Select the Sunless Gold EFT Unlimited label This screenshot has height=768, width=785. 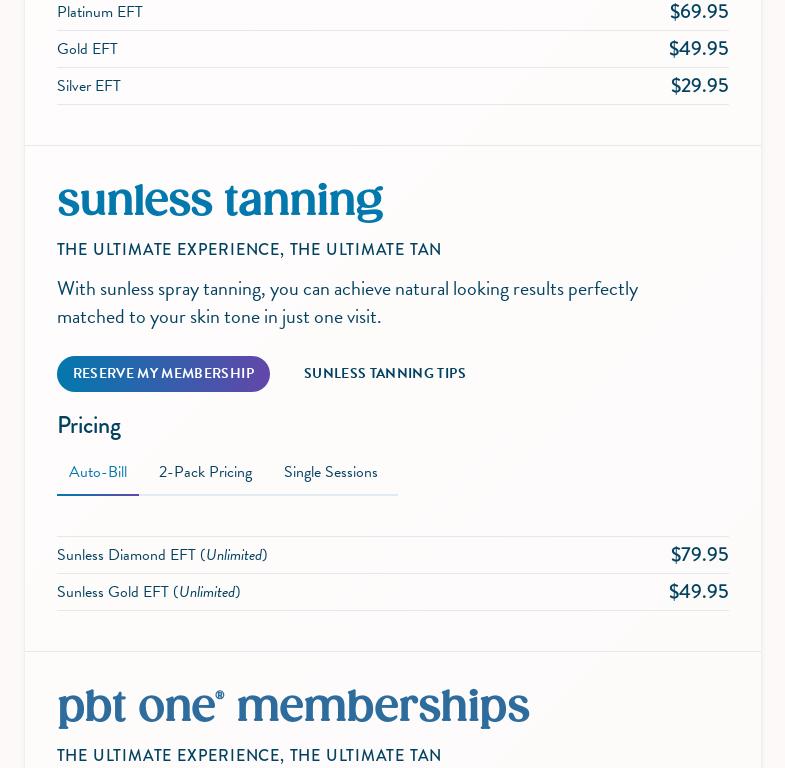tap(148, 592)
